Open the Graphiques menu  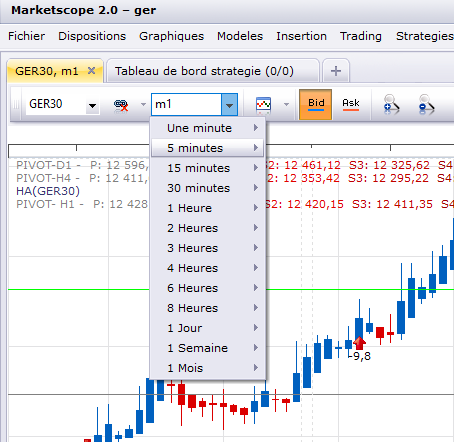coord(171,36)
